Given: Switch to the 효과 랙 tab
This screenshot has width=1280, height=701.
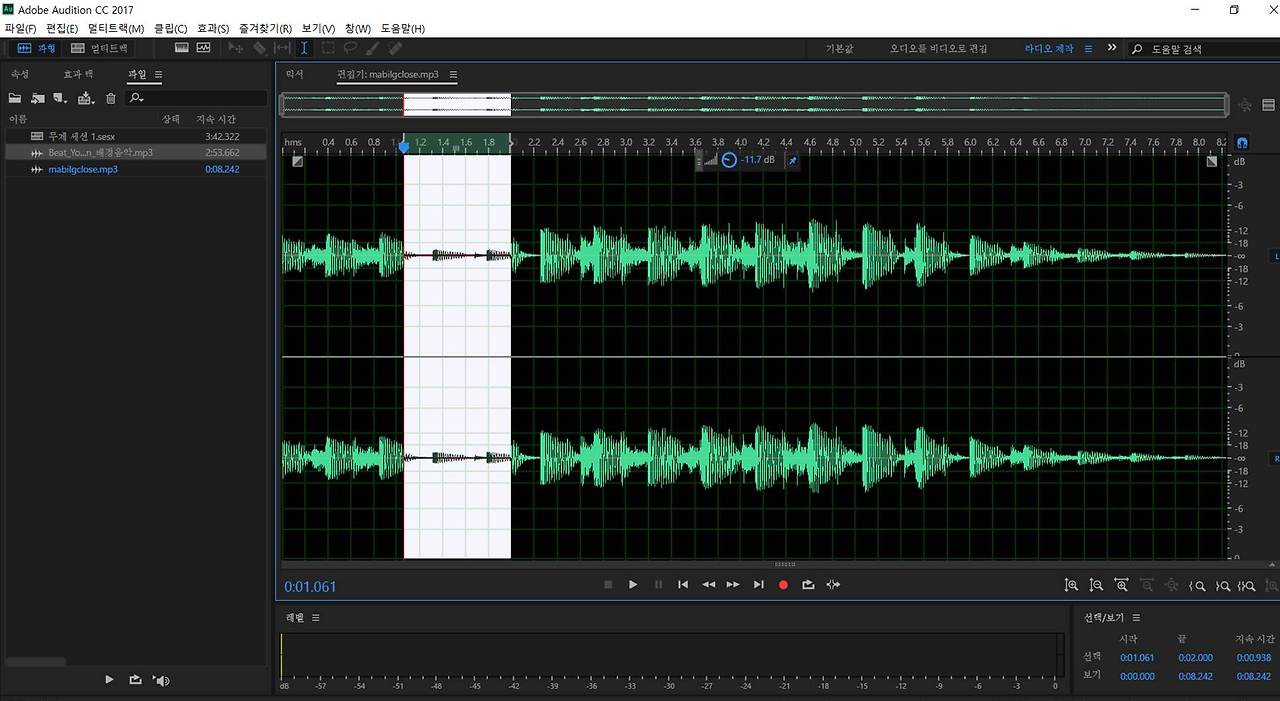Looking at the screenshot, I should (x=78, y=74).
